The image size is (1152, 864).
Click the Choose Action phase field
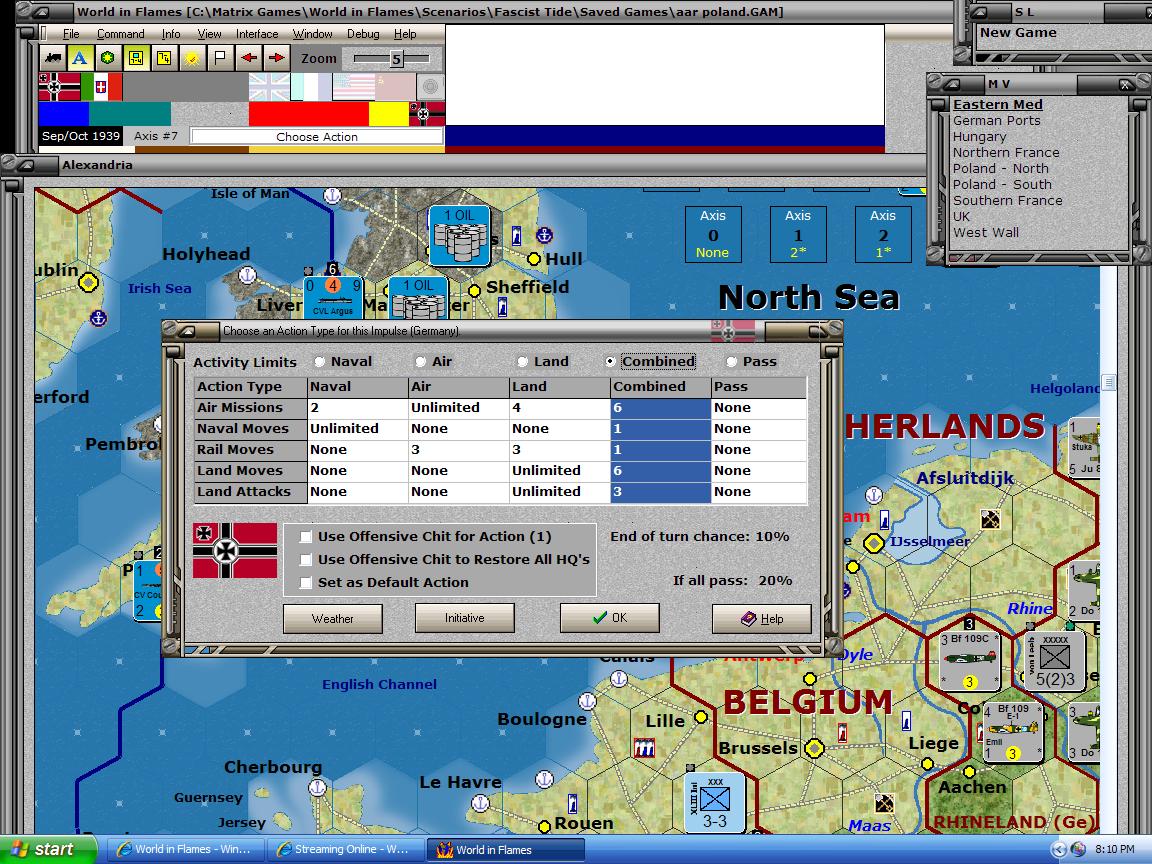click(x=317, y=137)
